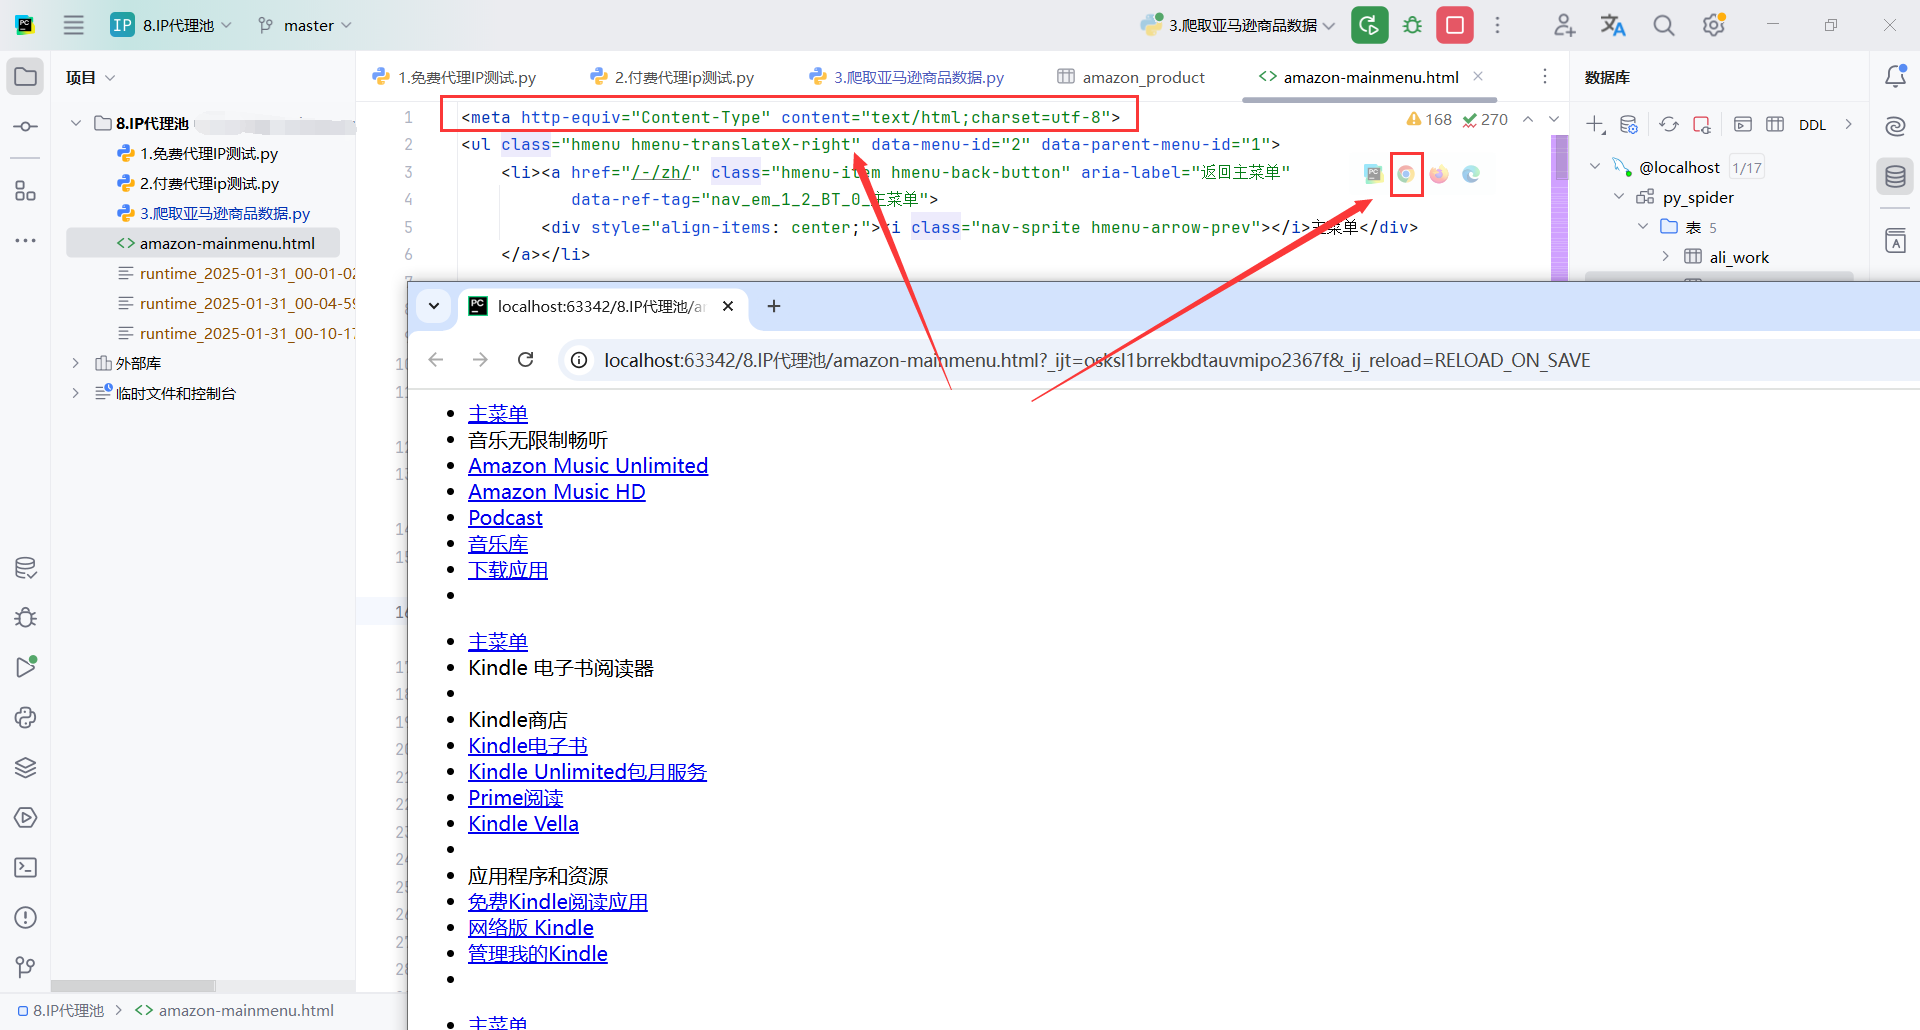Reload the browser page
The width and height of the screenshot is (1920, 1030).
[526, 360]
